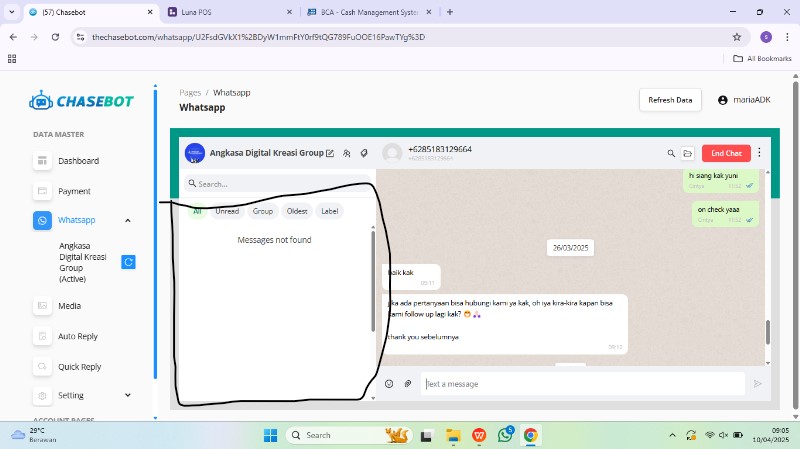Select the Oldest filter chip

pyautogui.click(x=297, y=211)
